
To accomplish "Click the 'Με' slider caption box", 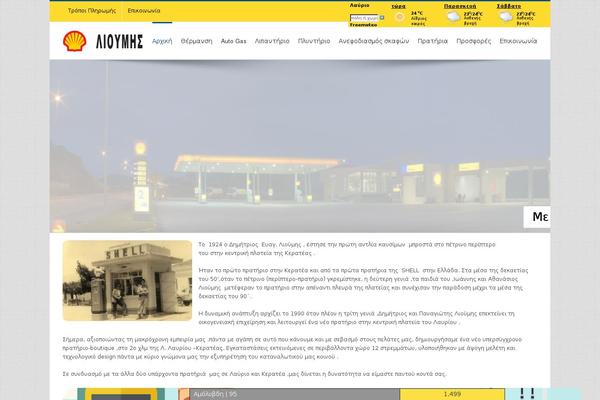I will click(x=537, y=217).
